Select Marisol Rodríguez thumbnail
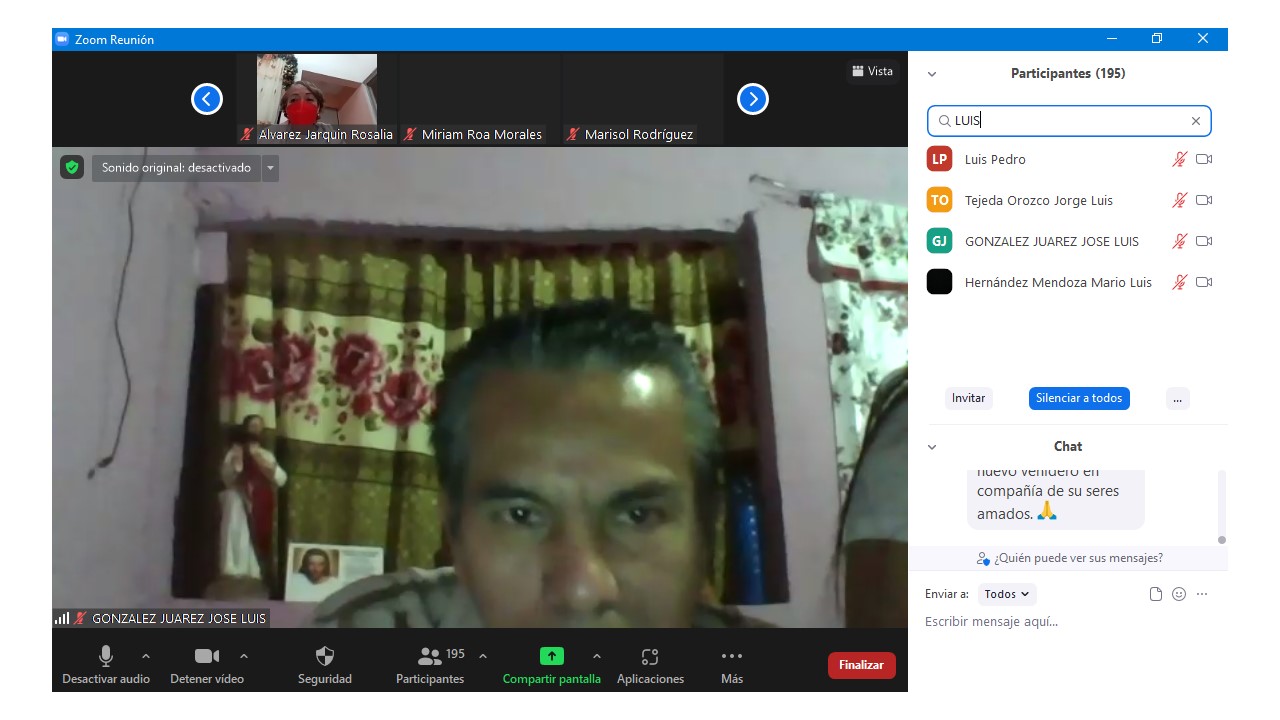 tap(643, 98)
